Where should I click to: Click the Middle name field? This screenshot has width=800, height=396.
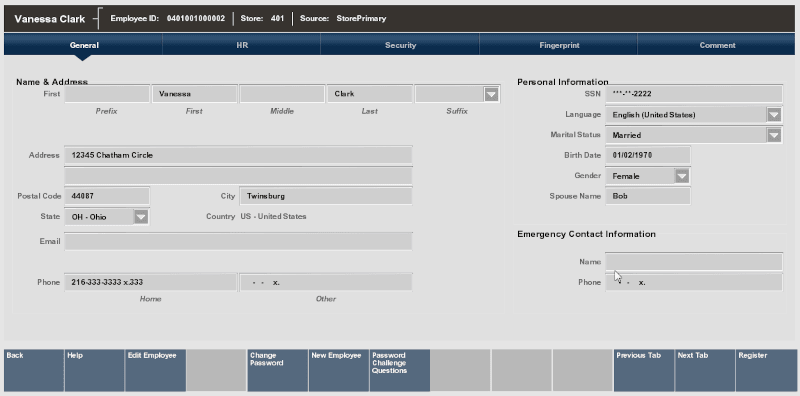282,94
